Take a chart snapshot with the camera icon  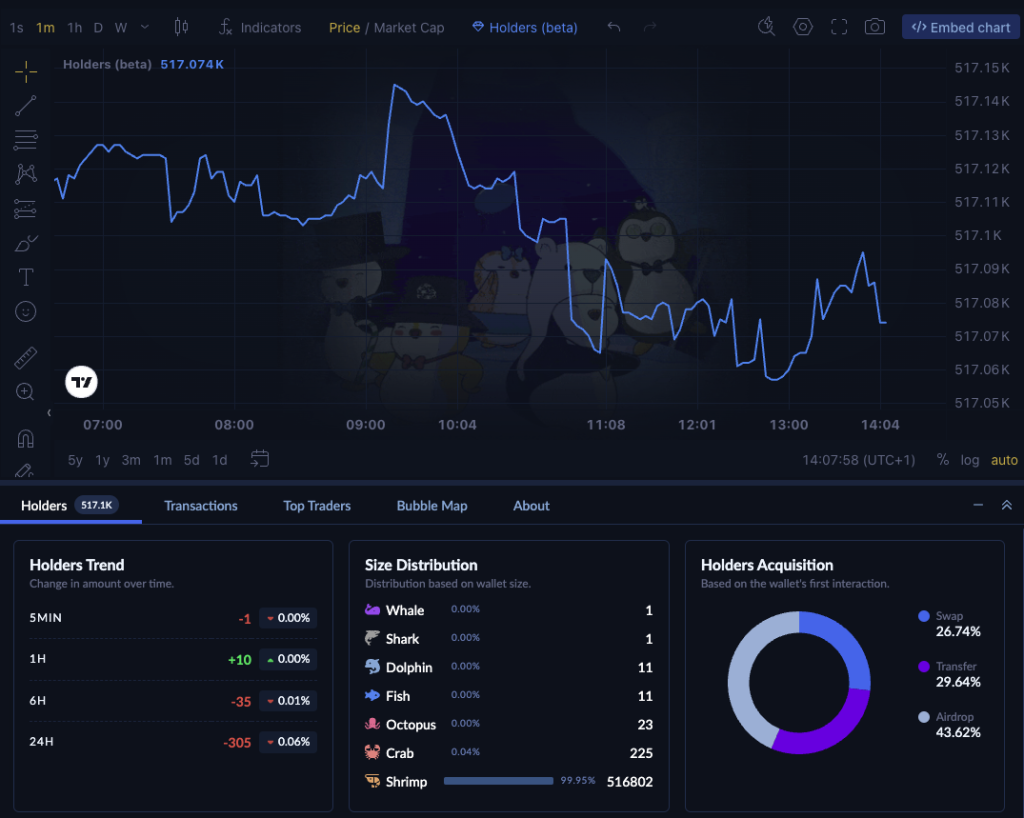[x=875, y=27]
